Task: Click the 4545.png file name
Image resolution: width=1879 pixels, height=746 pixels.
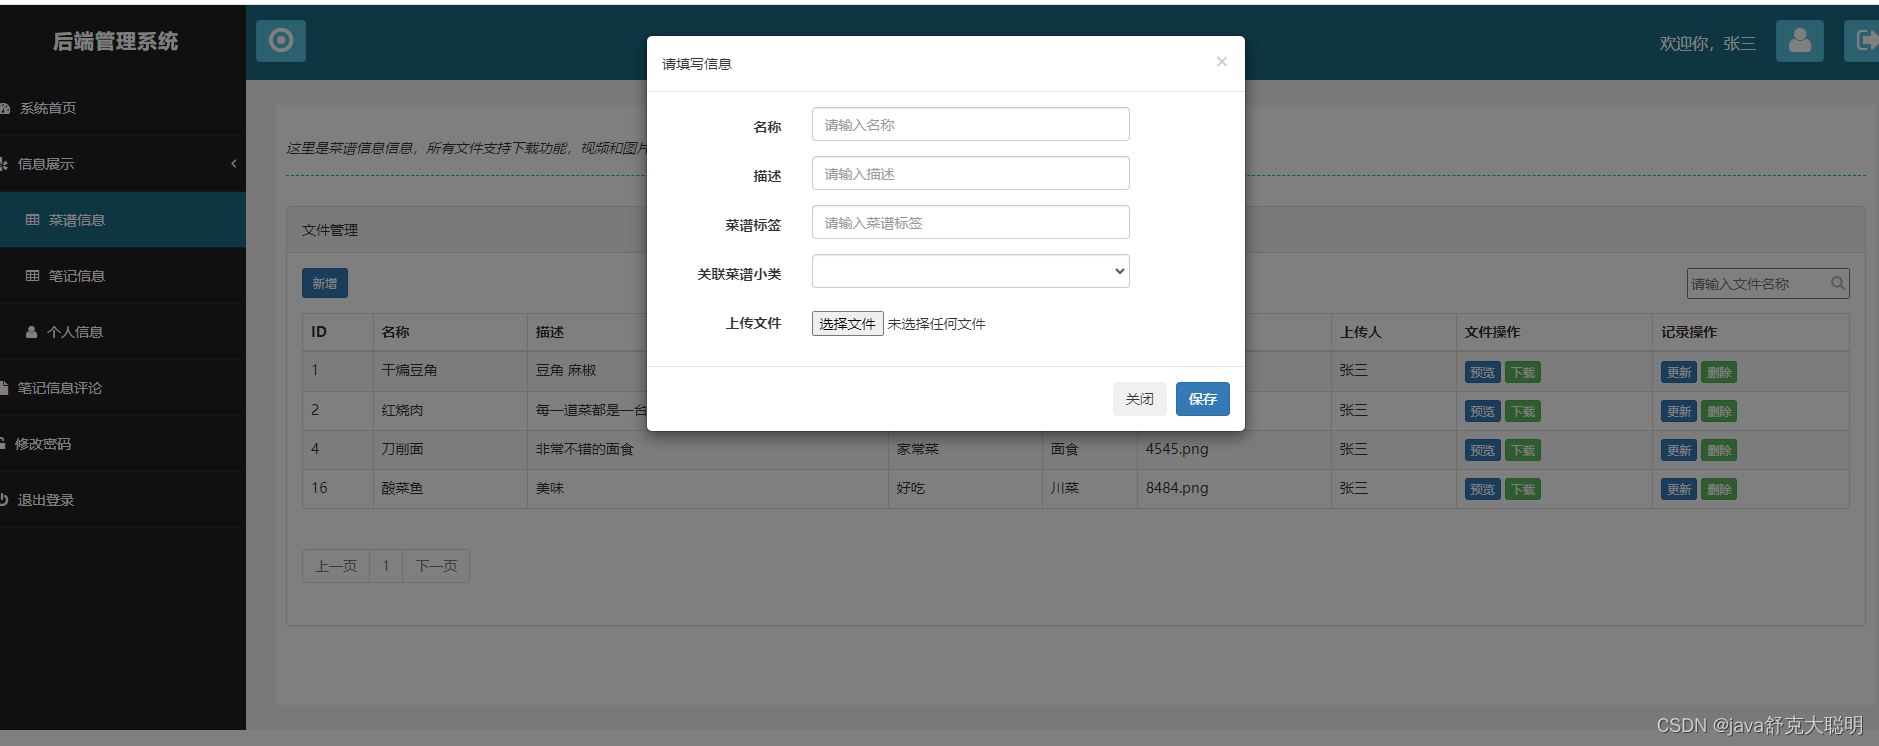Action: click(x=1177, y=449)
